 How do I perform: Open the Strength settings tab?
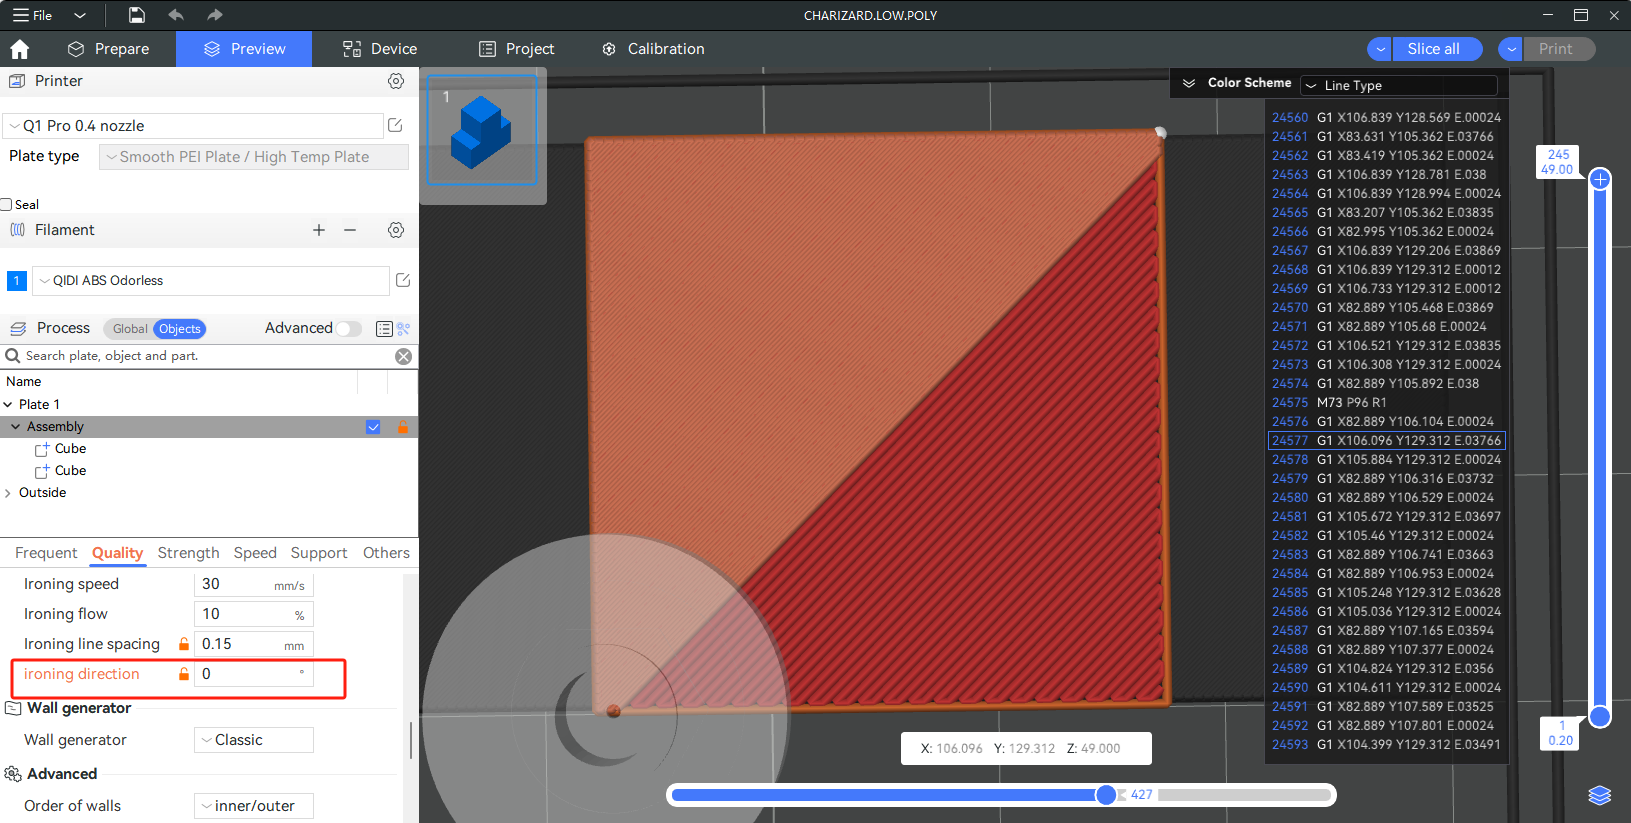(x=188, y=553)
